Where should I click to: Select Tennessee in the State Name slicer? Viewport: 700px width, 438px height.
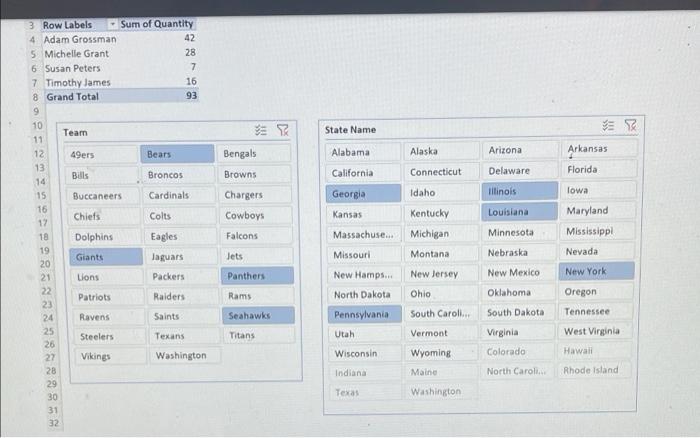coord(595,311)
